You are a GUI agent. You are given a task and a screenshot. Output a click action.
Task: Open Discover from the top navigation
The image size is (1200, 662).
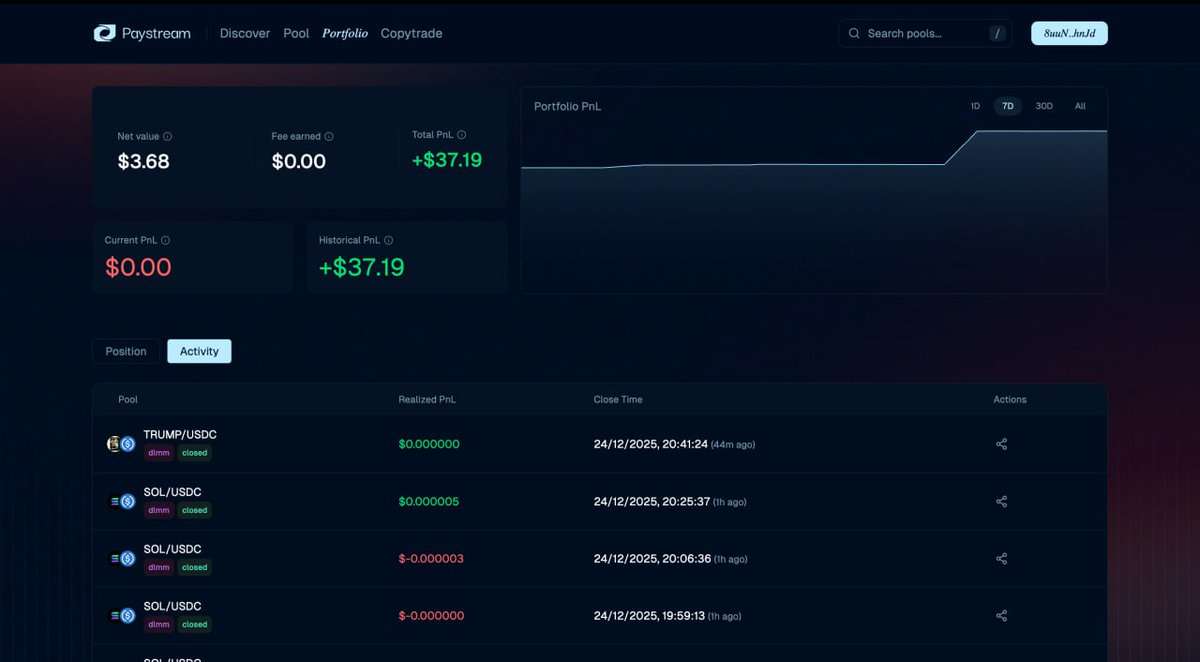pos(244,33)
